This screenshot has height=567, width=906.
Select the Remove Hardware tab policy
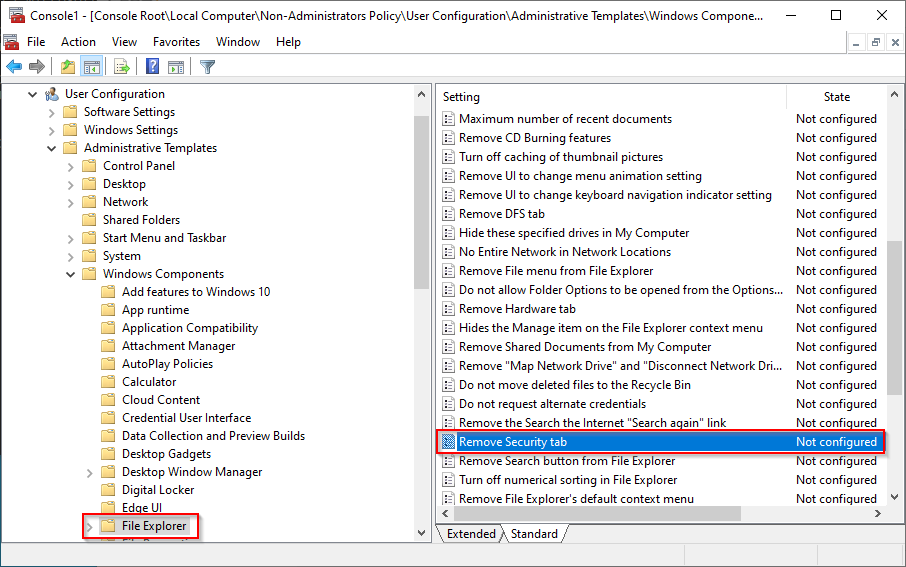click(517, 309)
